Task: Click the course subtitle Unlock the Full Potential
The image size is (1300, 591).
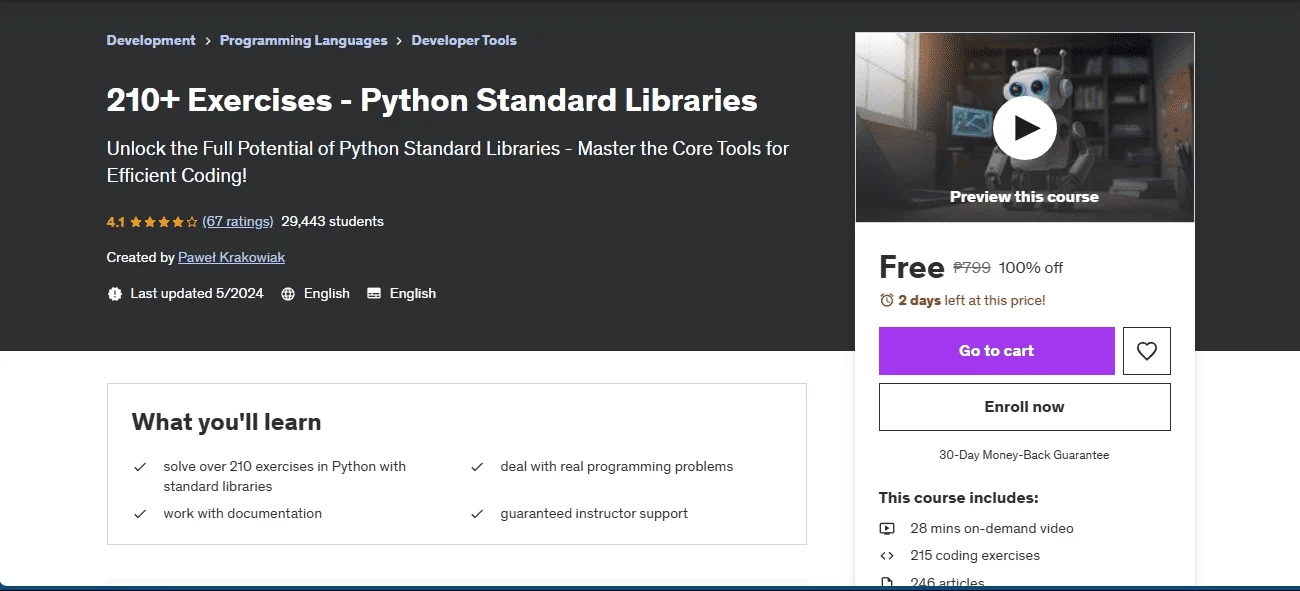Action: 448,162
